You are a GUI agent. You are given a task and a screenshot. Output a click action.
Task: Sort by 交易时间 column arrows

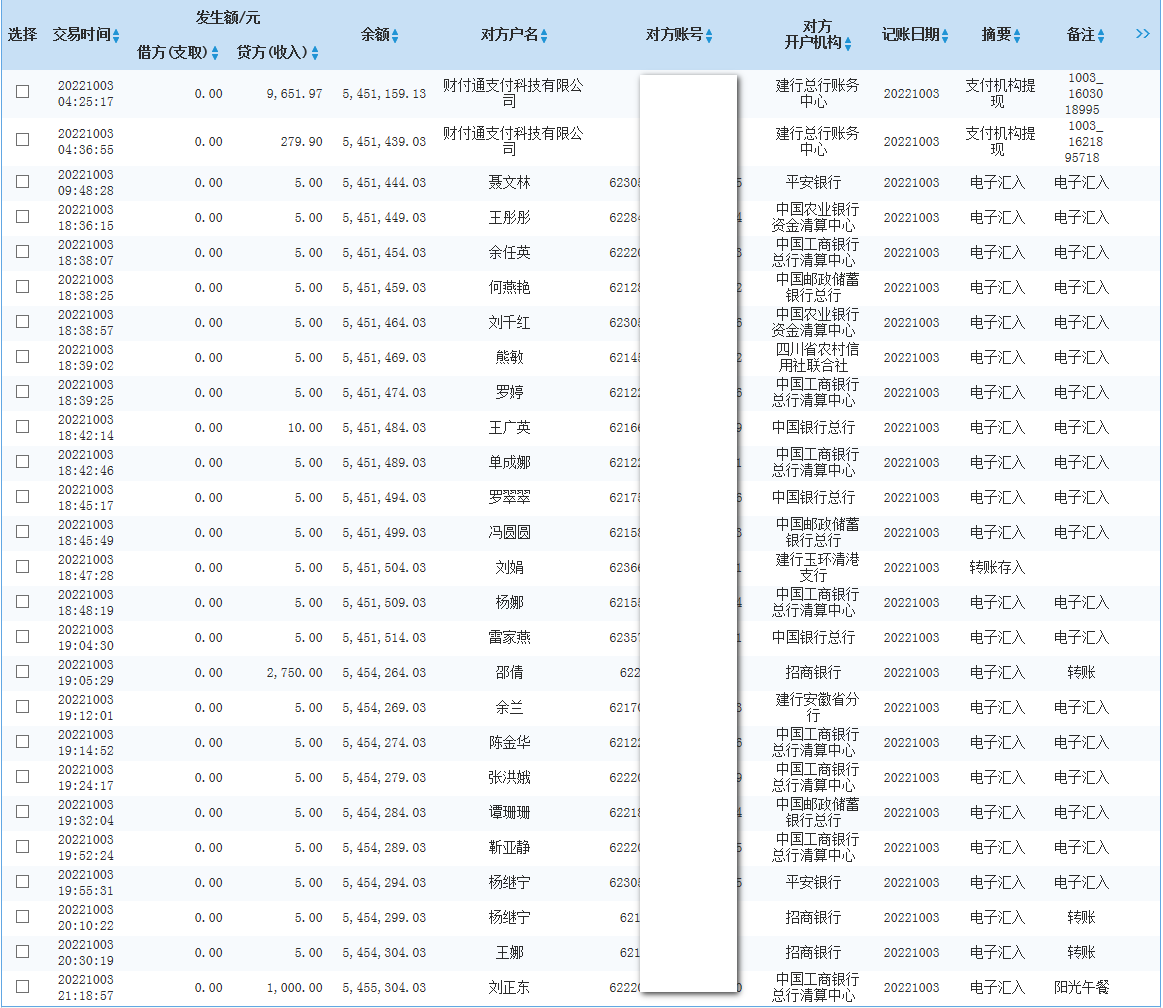[116, 35]
